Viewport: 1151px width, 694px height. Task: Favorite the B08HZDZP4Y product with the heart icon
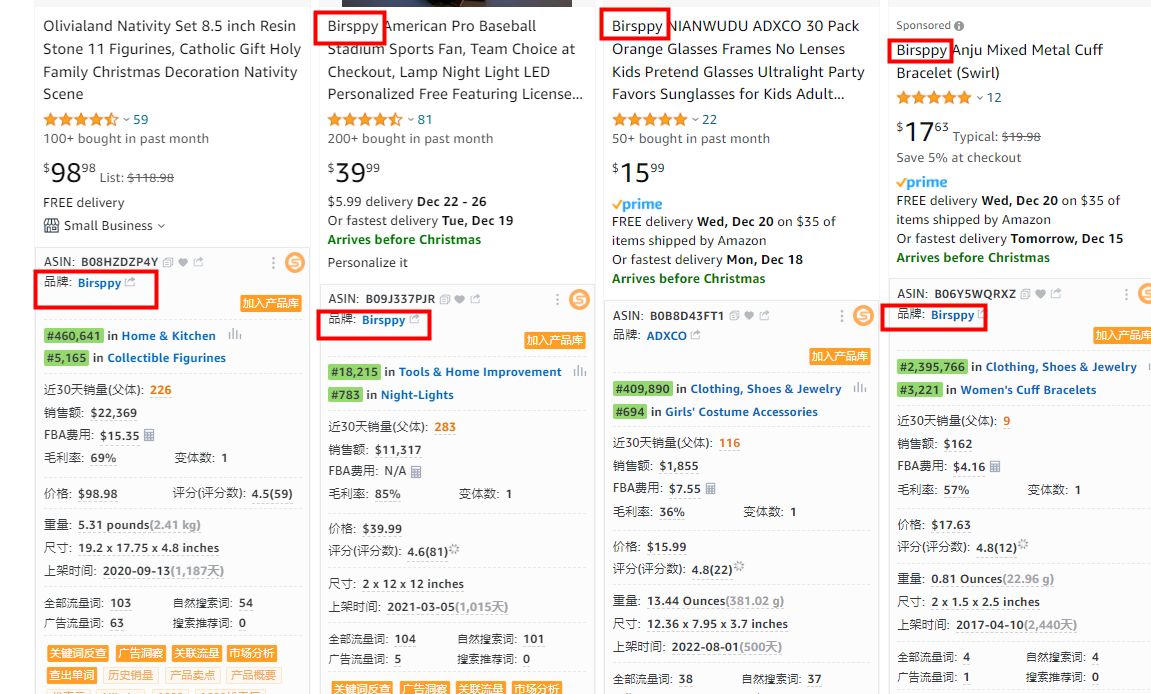[x=183, y=262]
